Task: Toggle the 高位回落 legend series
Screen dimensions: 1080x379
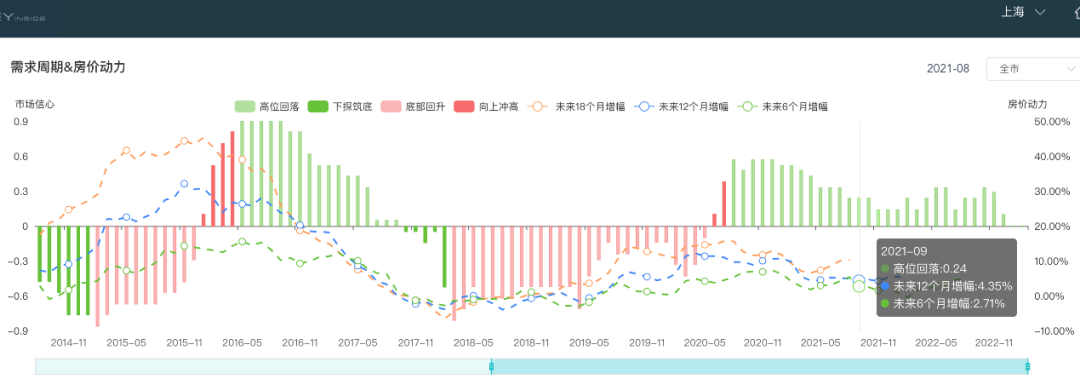Action: (267, 107)
